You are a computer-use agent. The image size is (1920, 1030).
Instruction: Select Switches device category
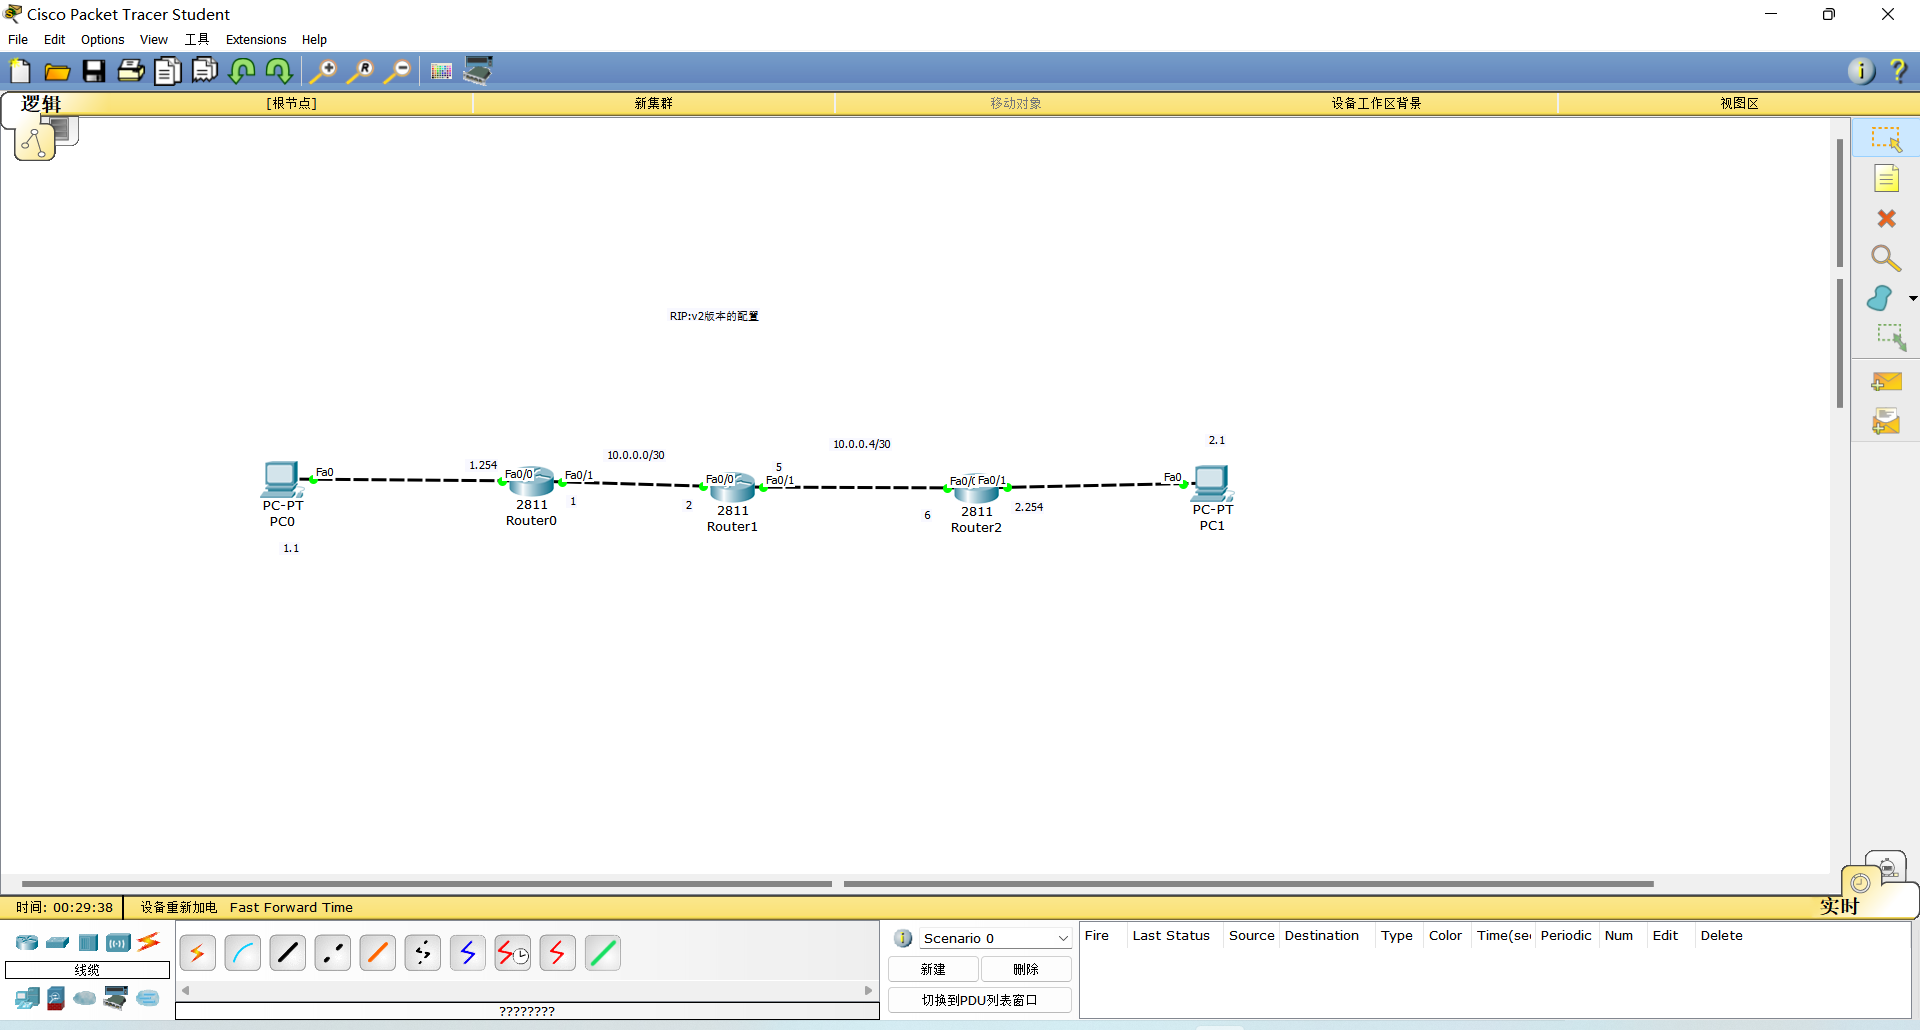58,942
